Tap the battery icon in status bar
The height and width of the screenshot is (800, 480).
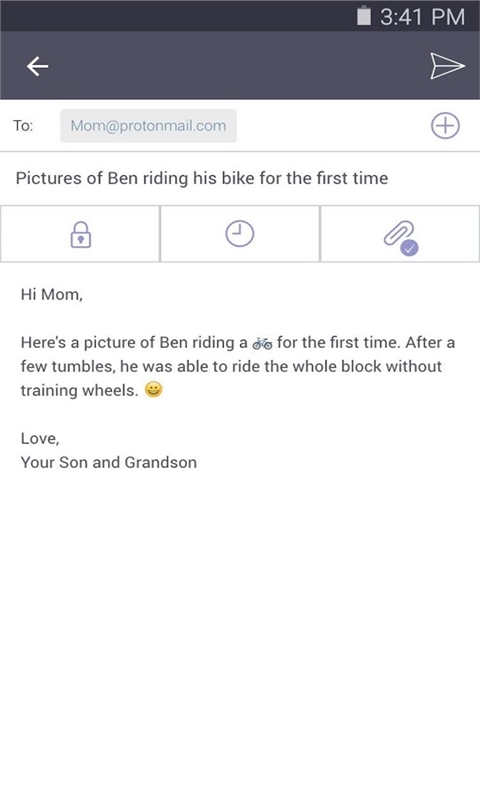pos(363,16)
